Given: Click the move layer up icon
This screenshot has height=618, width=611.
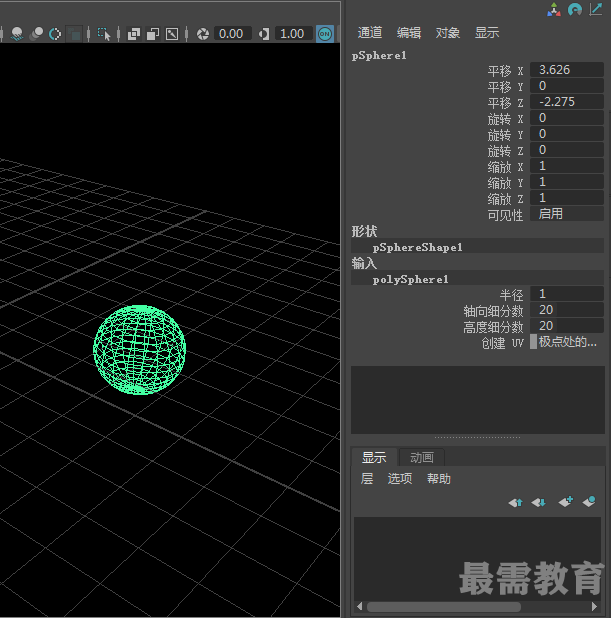Looking at the screenshot, I should [515, 502].
